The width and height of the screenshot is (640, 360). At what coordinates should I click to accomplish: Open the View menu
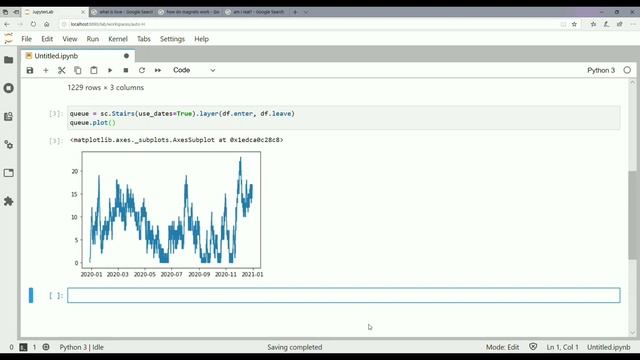coord(70,39)
